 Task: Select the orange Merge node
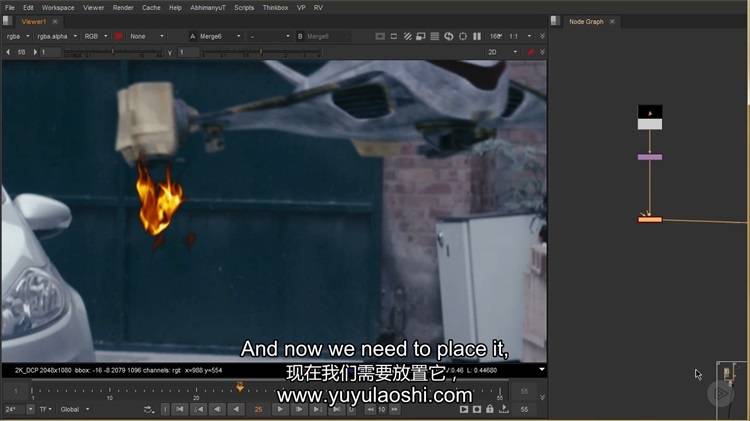[x=650, y=219]
